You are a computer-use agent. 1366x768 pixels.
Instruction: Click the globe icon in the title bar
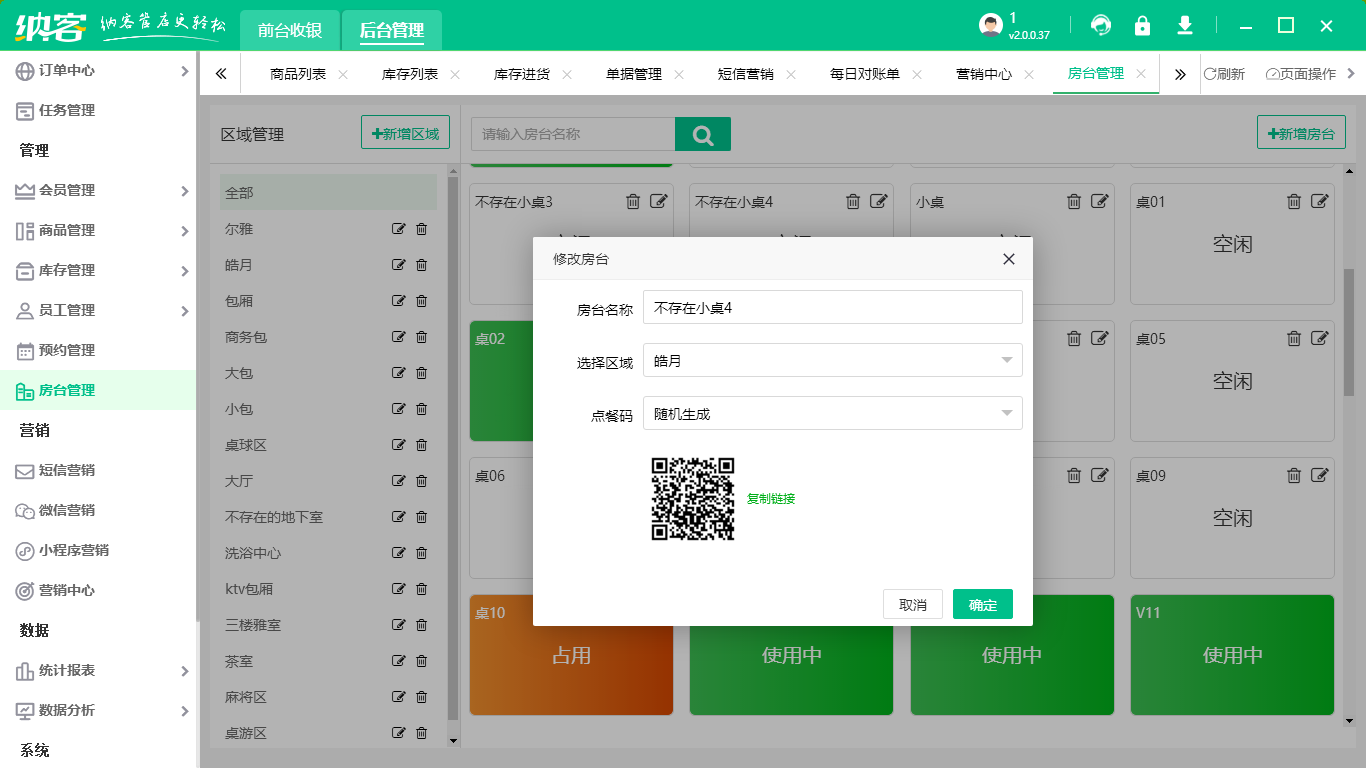coord(1102,26)
